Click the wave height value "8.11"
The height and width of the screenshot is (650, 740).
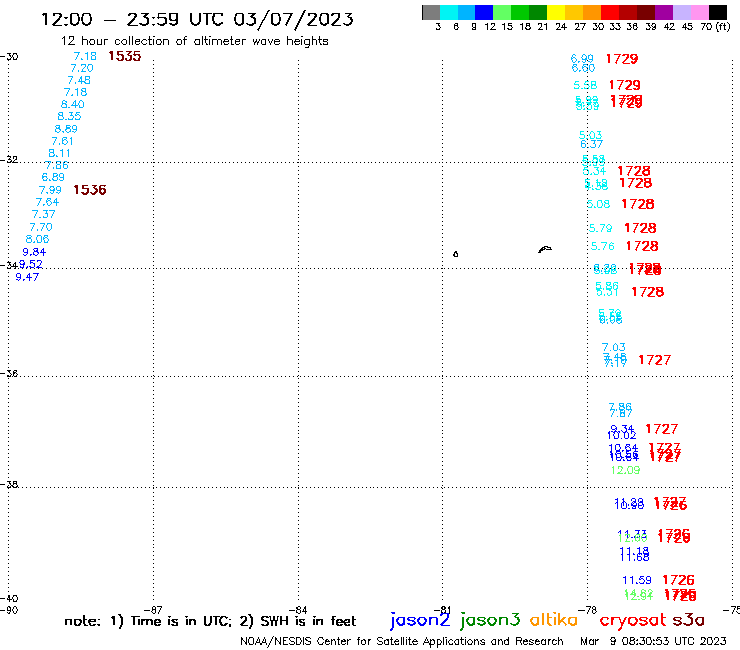[x=59, y=153]
